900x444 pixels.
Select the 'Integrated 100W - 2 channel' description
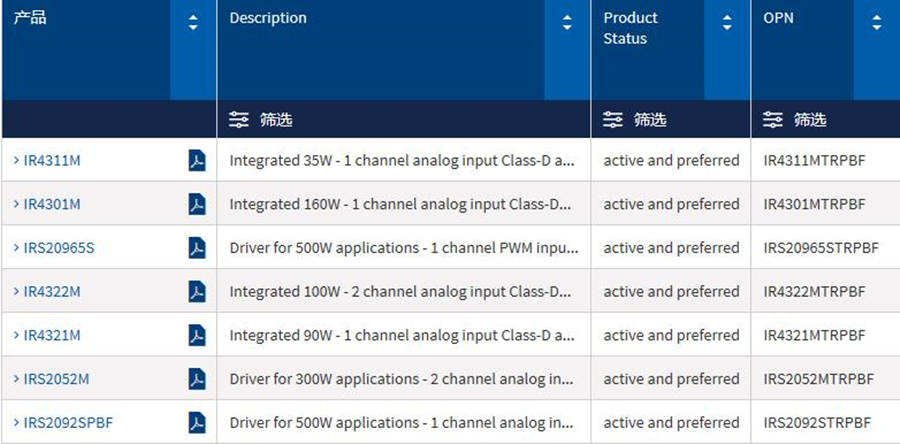400,291
